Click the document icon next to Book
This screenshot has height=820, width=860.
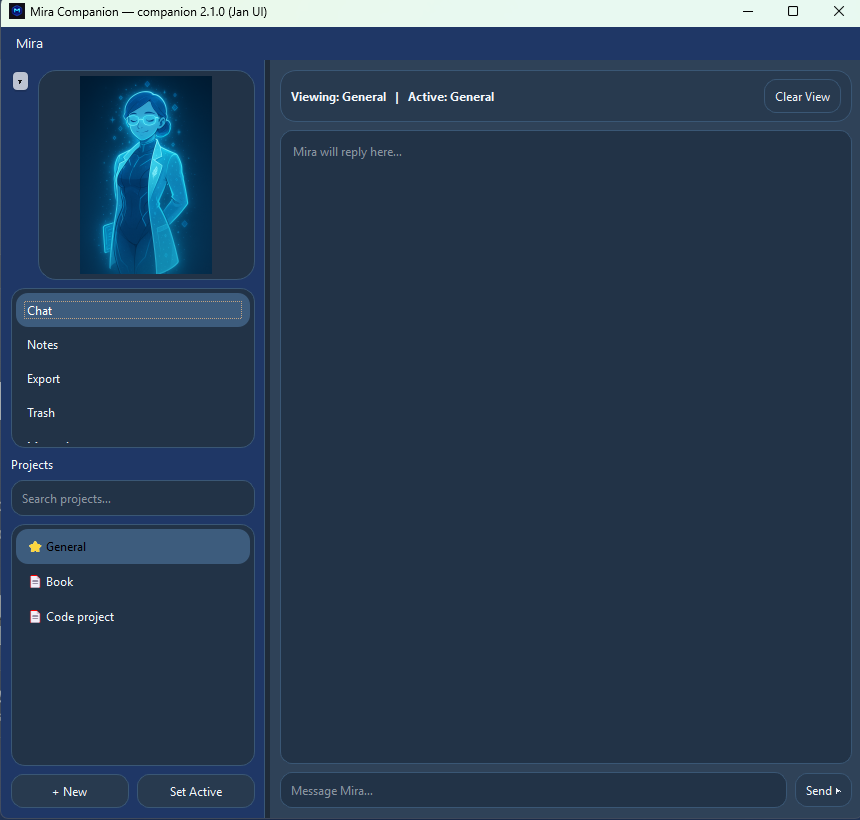click(x=35, y=582)
